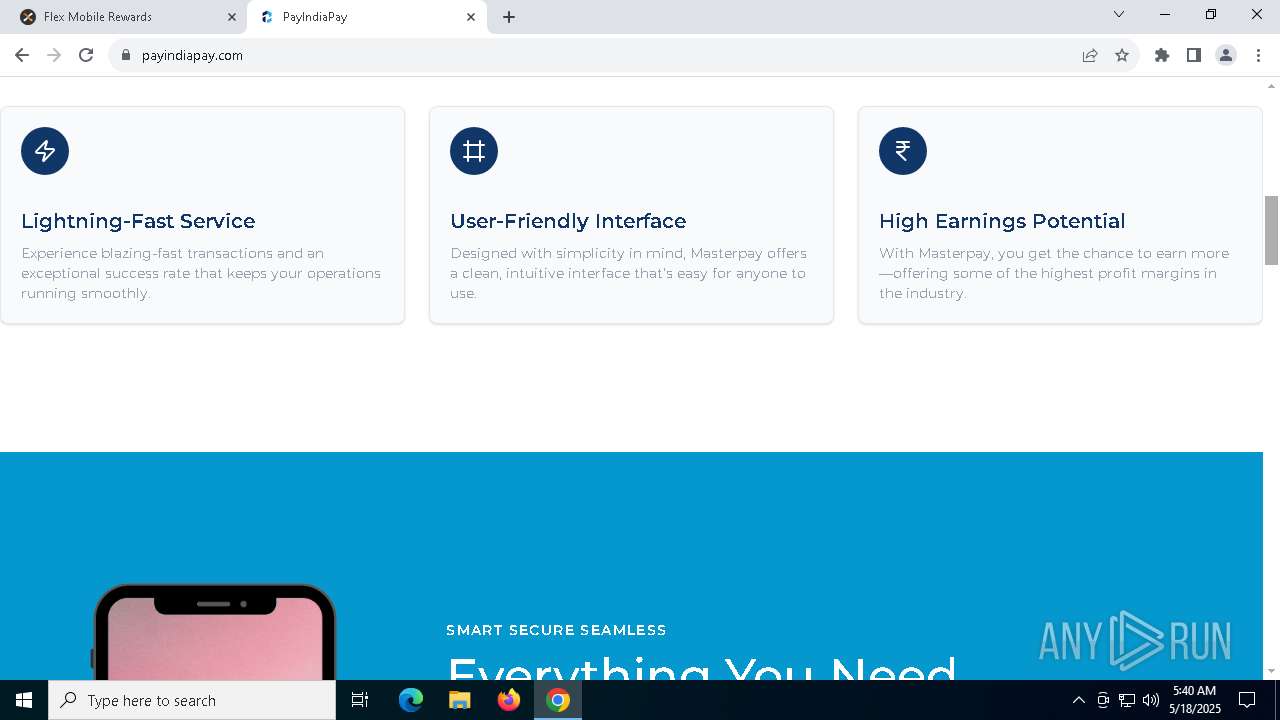Open the notifications action center icon

click(x=1247, y=700)
